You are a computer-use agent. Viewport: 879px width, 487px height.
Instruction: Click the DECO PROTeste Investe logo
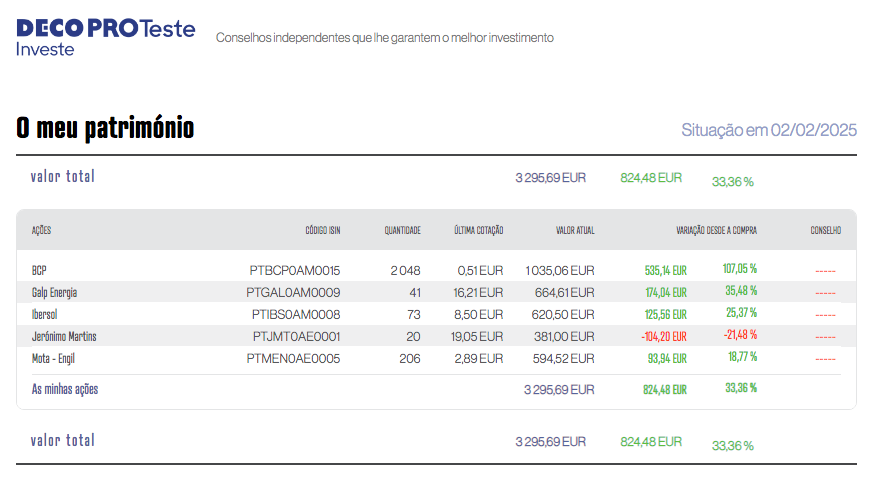[105, 37]
